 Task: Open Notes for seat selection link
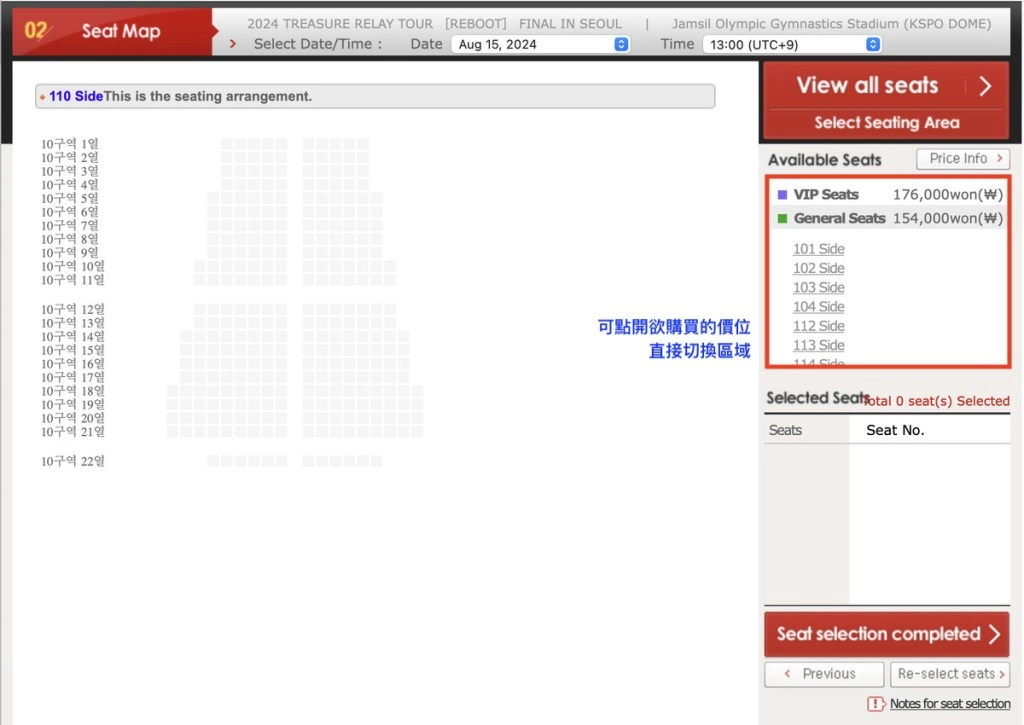949,704
